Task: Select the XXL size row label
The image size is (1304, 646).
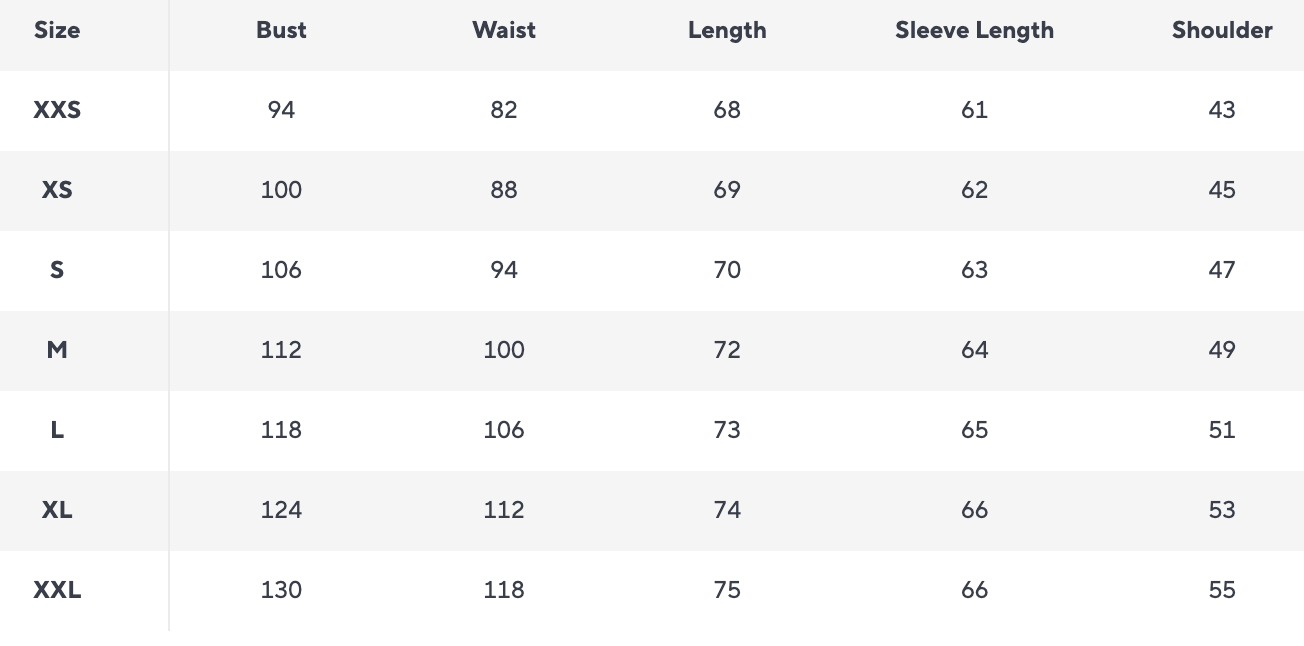Action: (x=57, y=590)
